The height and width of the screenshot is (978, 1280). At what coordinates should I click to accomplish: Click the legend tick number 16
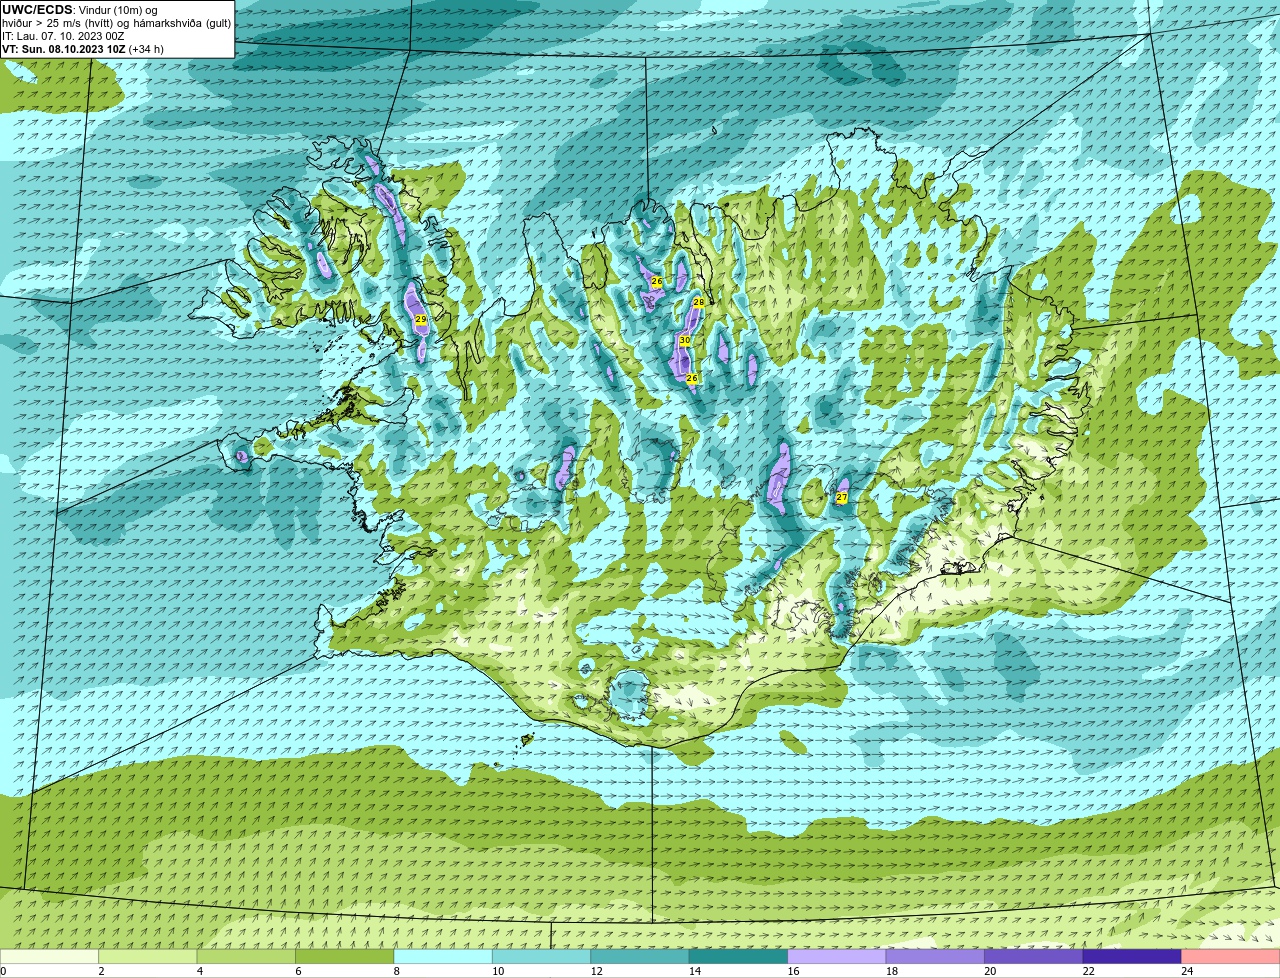[793, 970]
